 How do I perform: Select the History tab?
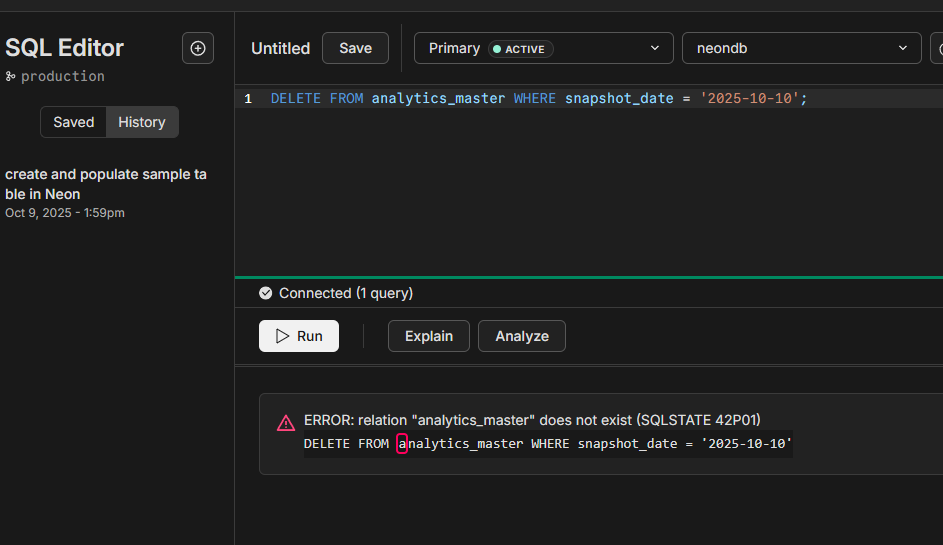[142, 122]
